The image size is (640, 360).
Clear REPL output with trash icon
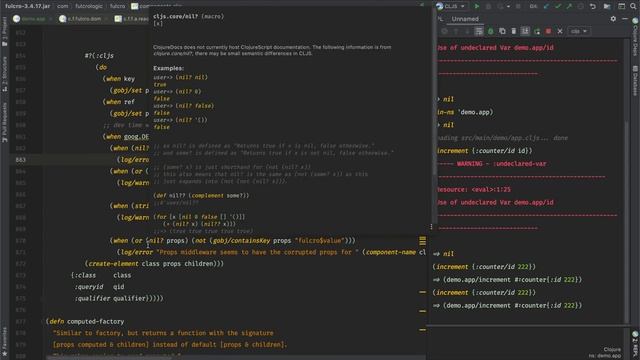[x=513, y=31]
